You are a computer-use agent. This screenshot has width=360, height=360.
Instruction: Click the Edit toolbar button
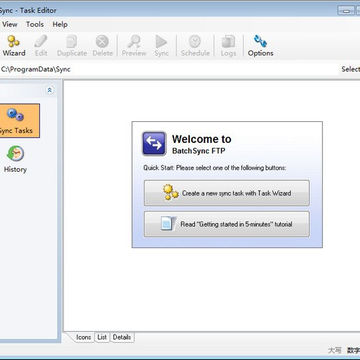pos(41,46)
